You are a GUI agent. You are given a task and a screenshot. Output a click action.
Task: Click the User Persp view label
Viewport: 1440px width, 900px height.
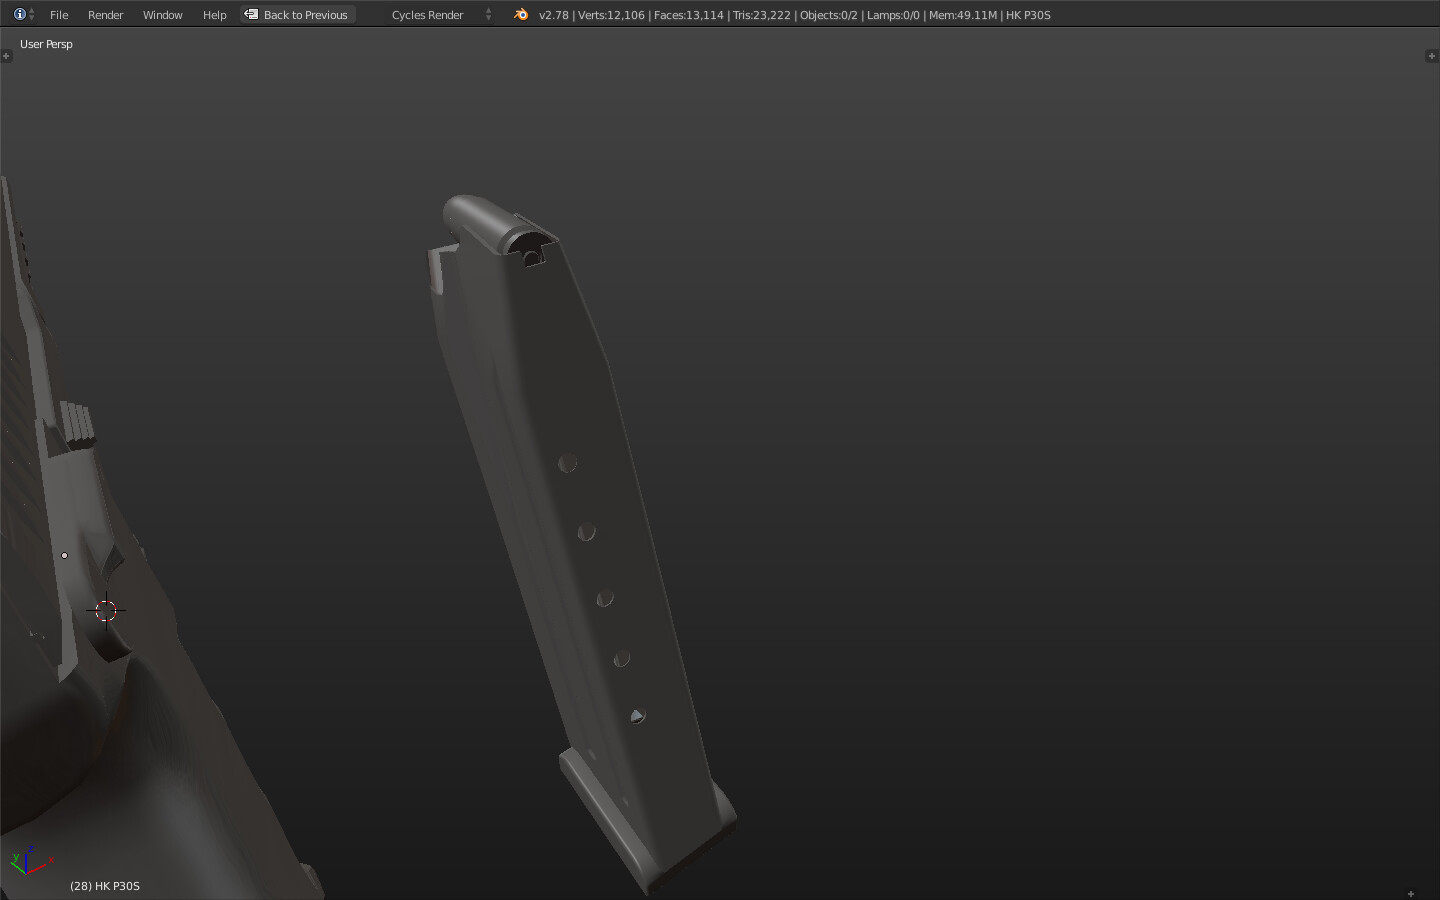[x=46, y=44]
